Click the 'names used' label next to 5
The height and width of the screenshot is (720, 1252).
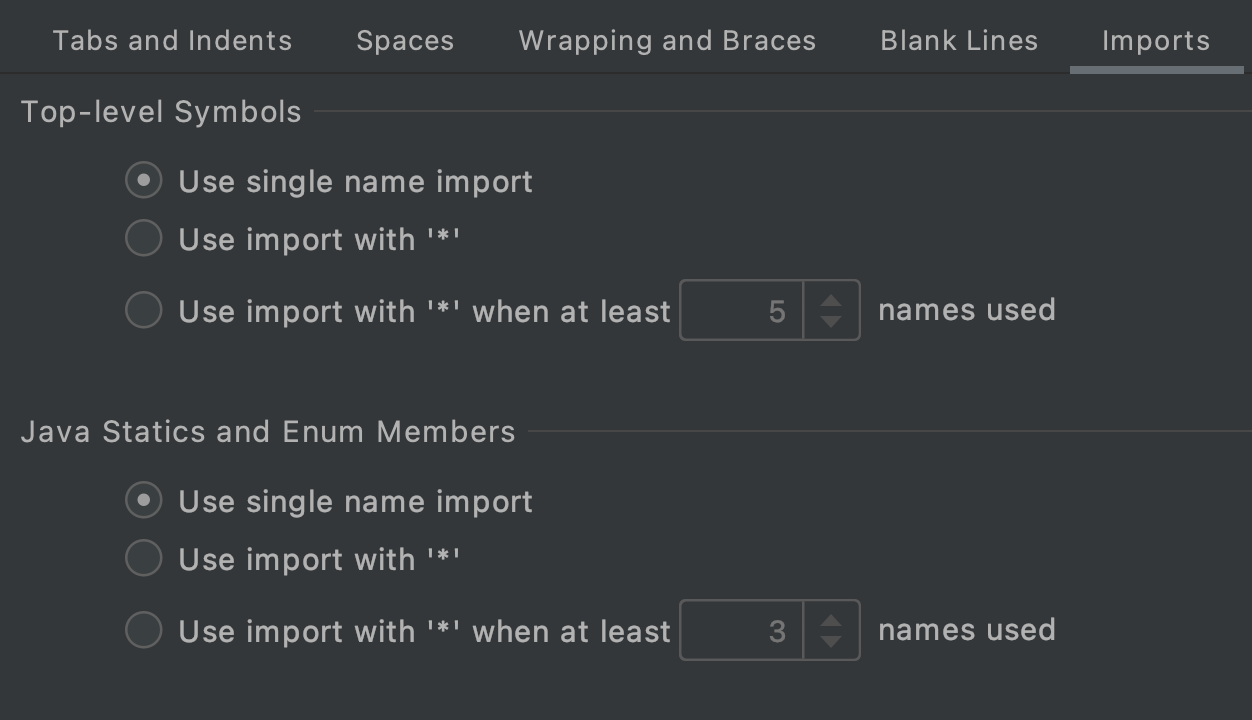(966, 310)
